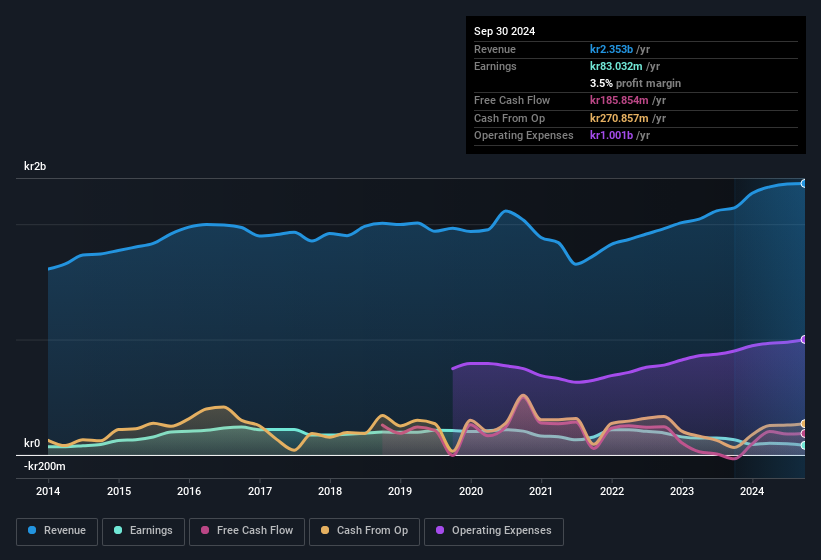This screenshot has width=821, height=560.
Task: Click the kr185.854m free cash flow value
Action: 619,100
